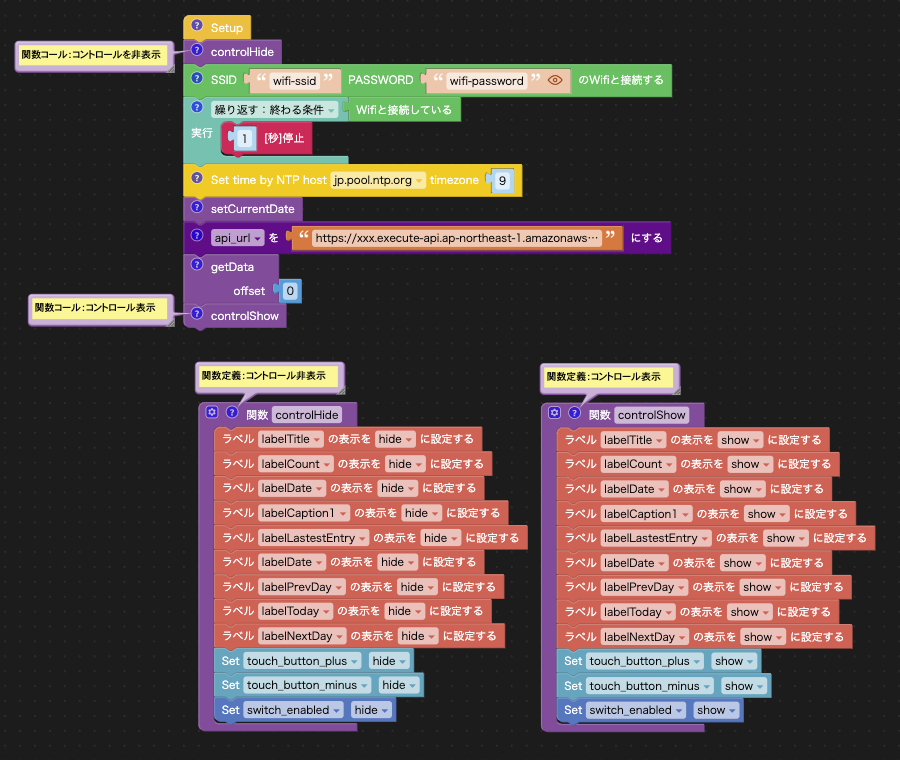Click the help icon on controlShow call block
Screen dimensions: 900x760
coord(197,314)
